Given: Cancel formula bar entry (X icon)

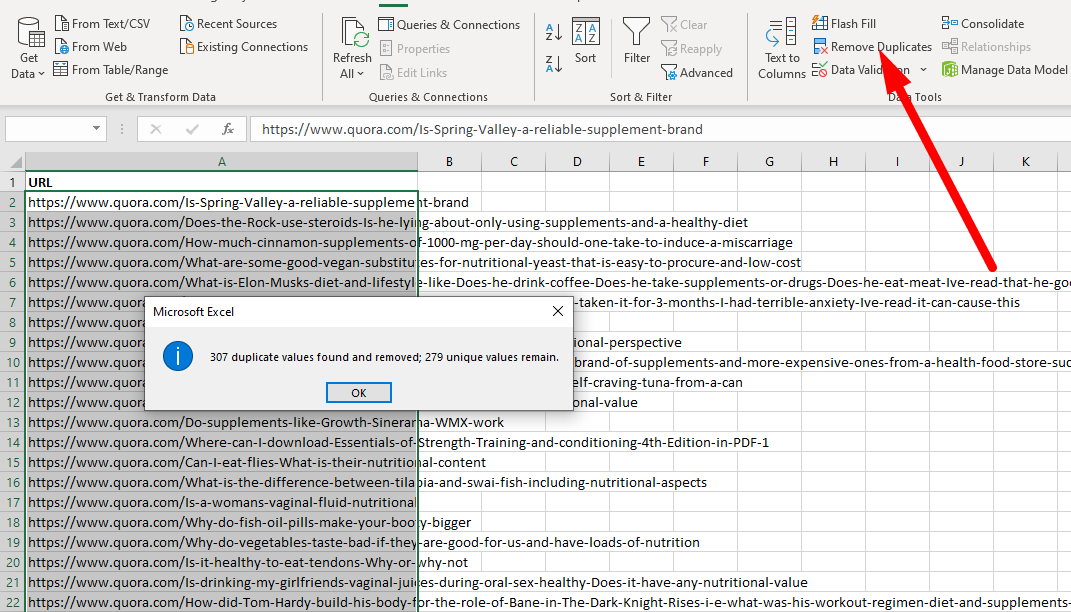Looking at the screenshot, I should (156, 129).
